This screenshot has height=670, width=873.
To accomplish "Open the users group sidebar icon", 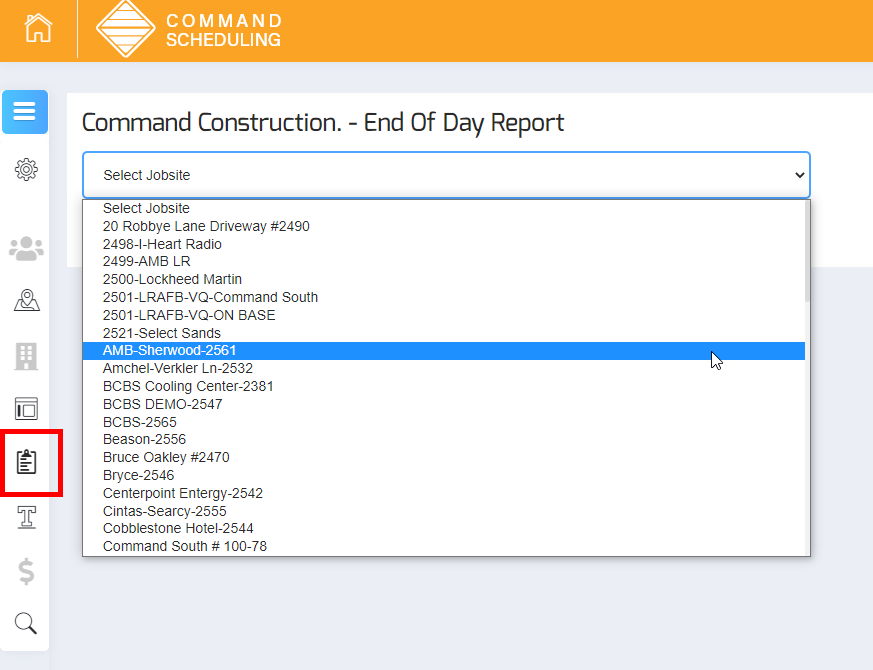I will (x=26, y=248).
